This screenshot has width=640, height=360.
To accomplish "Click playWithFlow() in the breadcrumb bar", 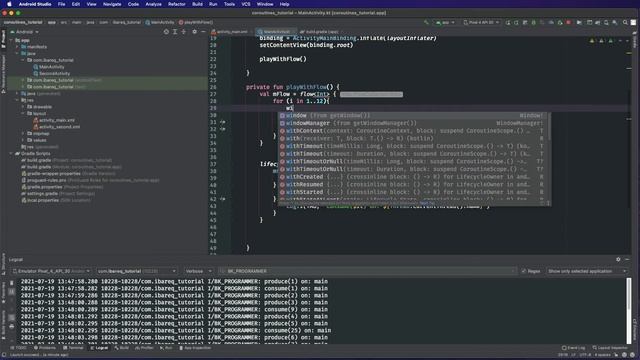I will click(x=196, y=22).
